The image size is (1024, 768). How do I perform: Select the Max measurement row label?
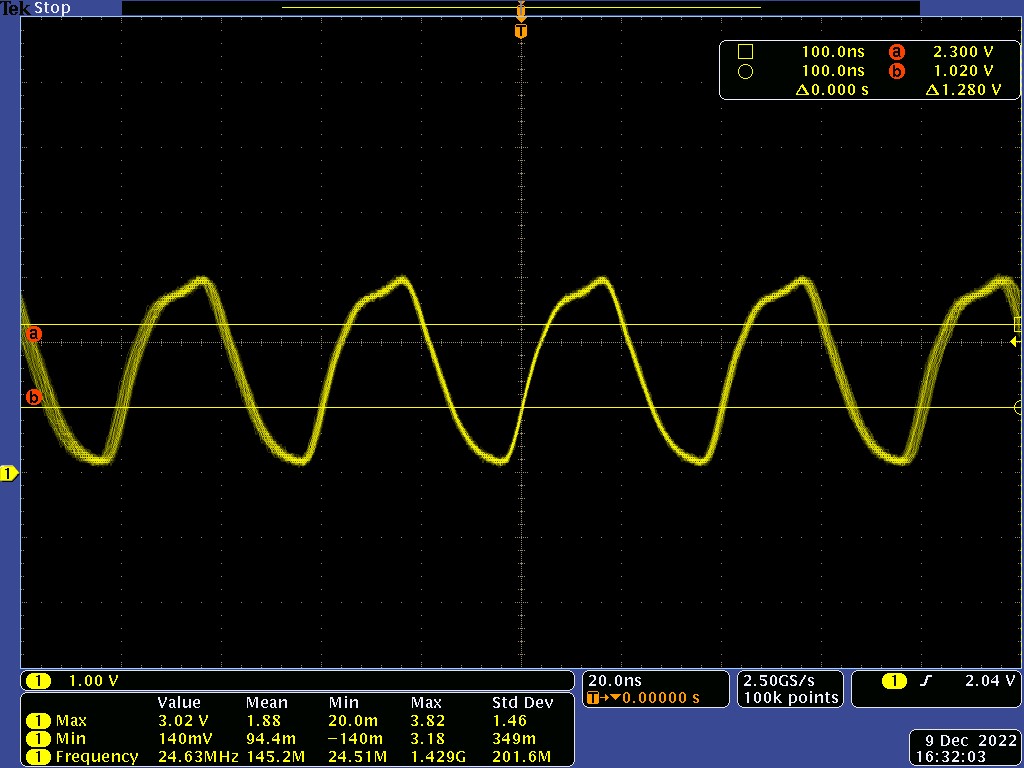71,720
